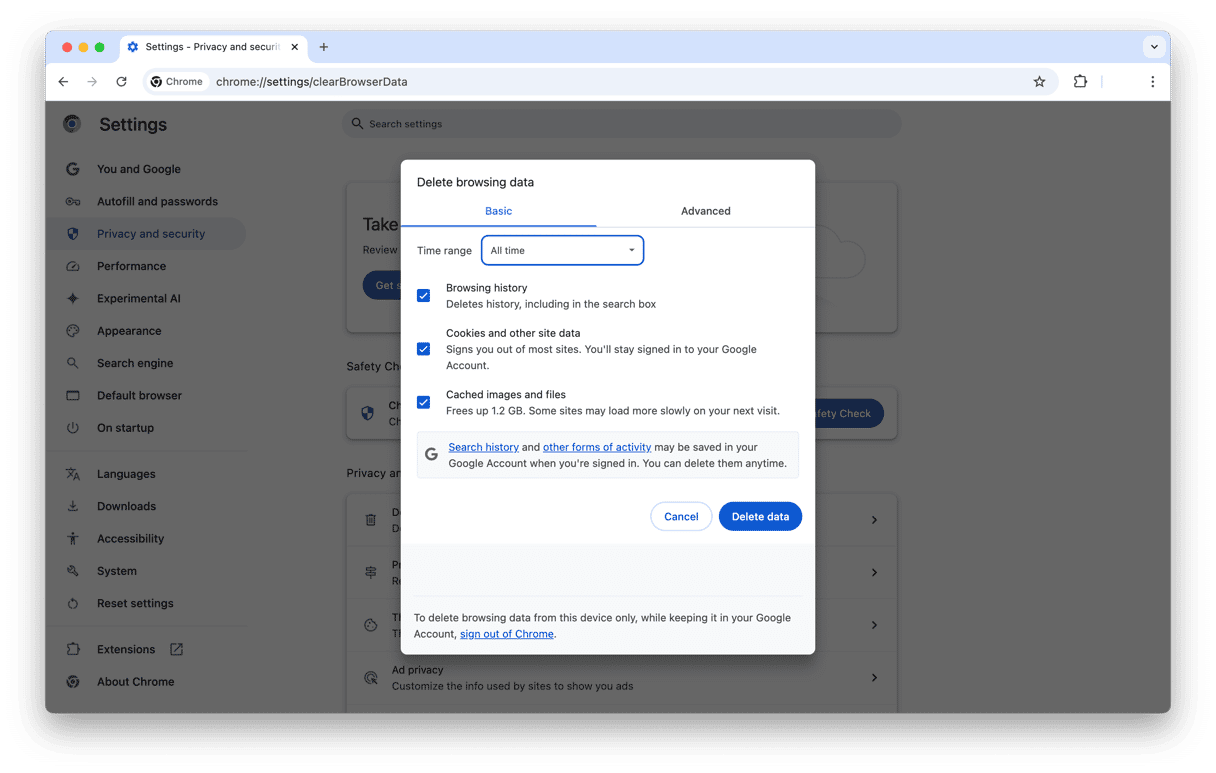This screenshot has height=773, width=1216.
Task: Select the Settings - Privacy and security browser tab
Action: (x=213, y=47)
